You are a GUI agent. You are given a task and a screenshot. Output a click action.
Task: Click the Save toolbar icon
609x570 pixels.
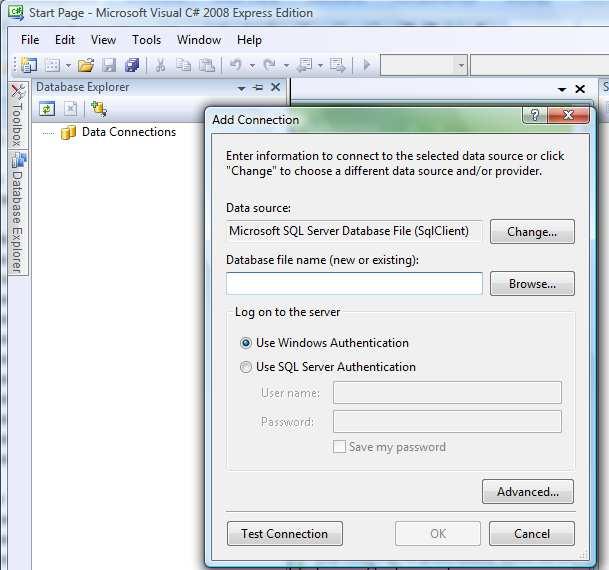(x=109, y=65)
